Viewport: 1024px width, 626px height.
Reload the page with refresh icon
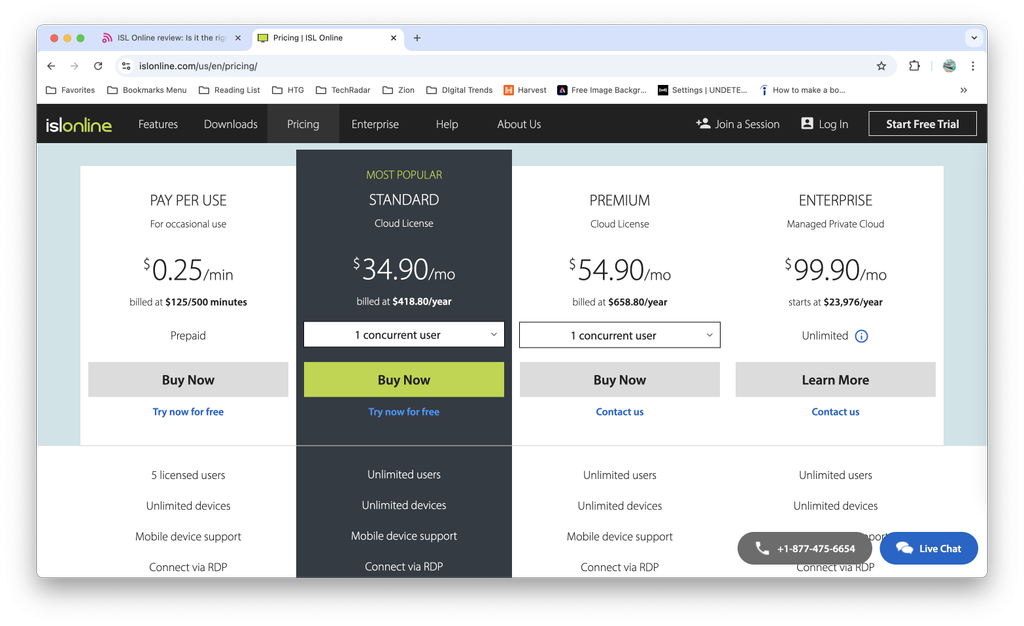(x=97, y=66)
